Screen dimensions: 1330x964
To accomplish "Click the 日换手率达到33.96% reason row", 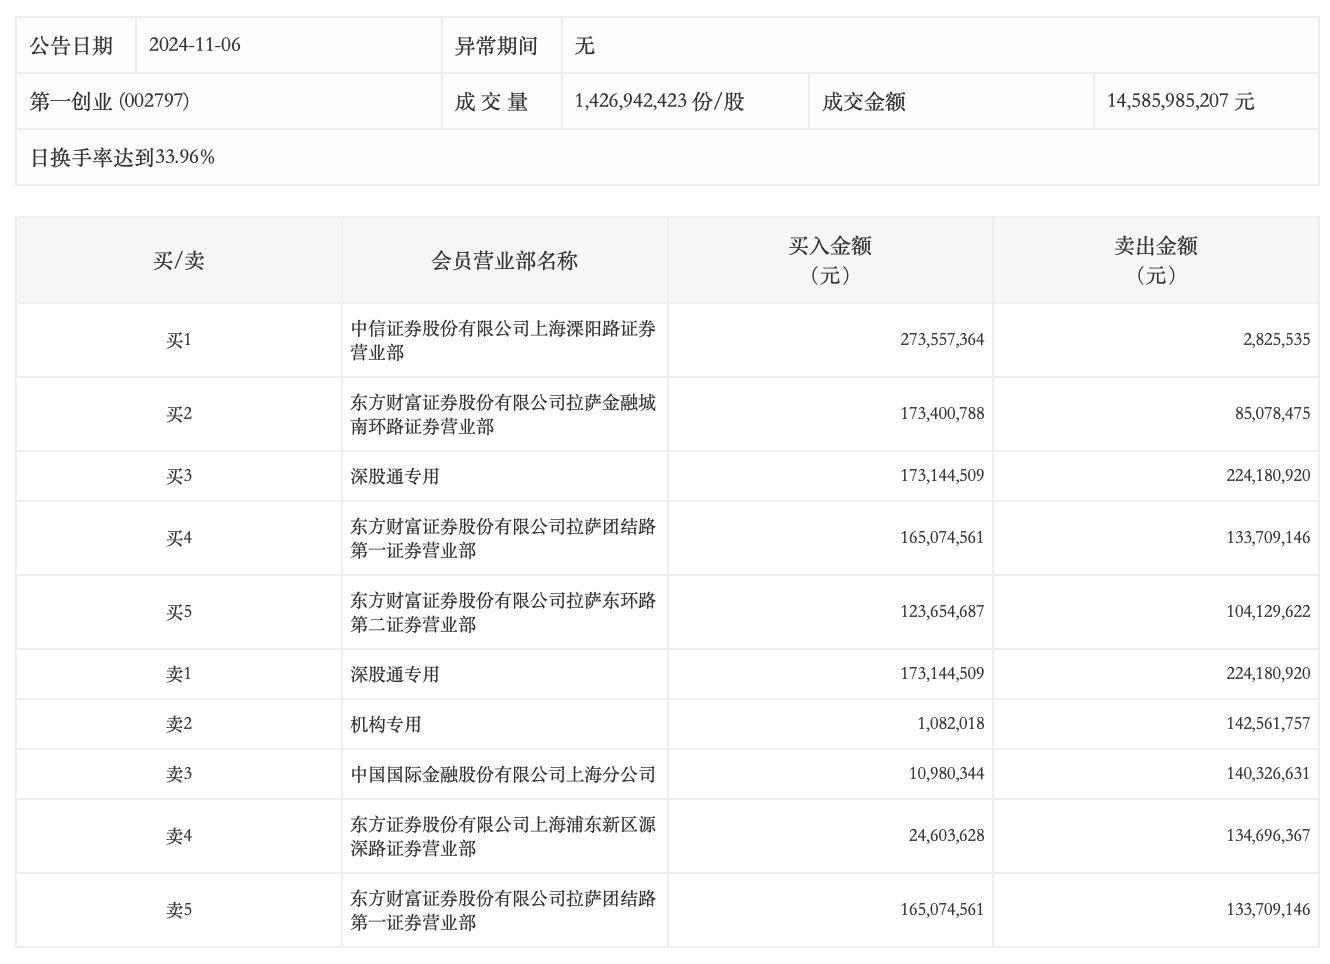I will tap(122, 157).
